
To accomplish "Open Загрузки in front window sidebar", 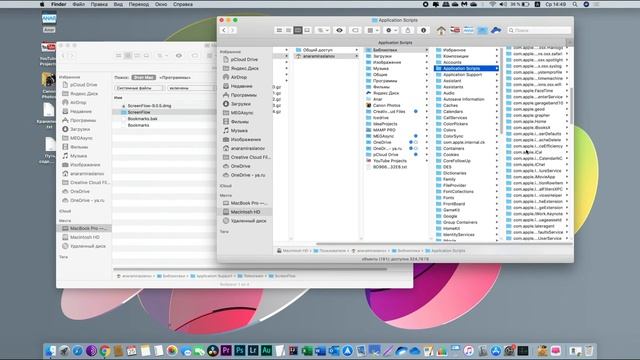I will point(241,104).
